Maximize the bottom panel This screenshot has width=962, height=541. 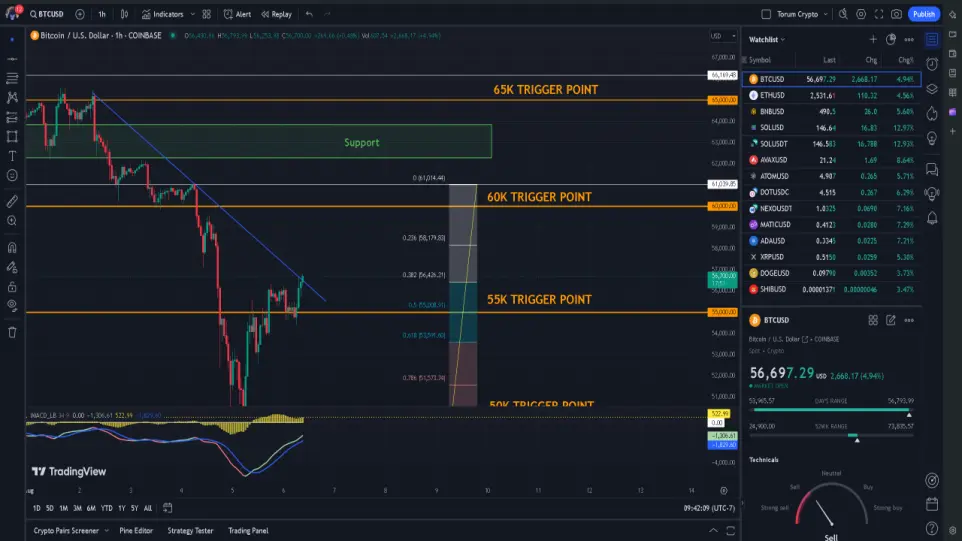pos(731,531)
